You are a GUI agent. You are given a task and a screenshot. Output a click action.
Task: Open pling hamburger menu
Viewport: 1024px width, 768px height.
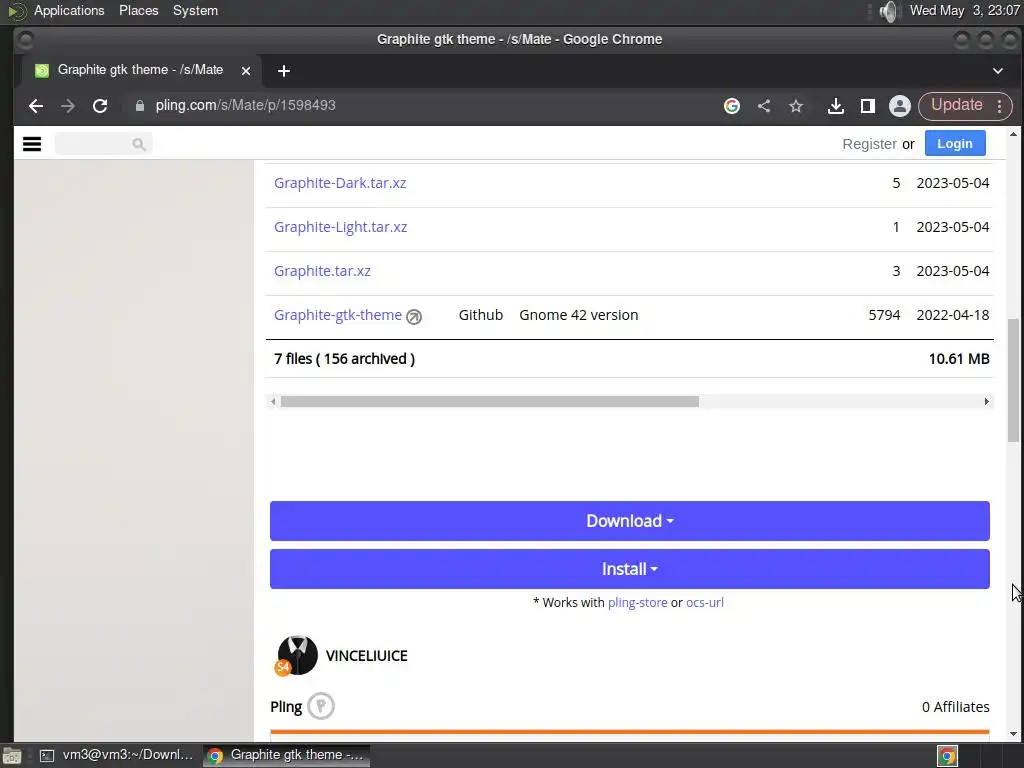[32, 144]
